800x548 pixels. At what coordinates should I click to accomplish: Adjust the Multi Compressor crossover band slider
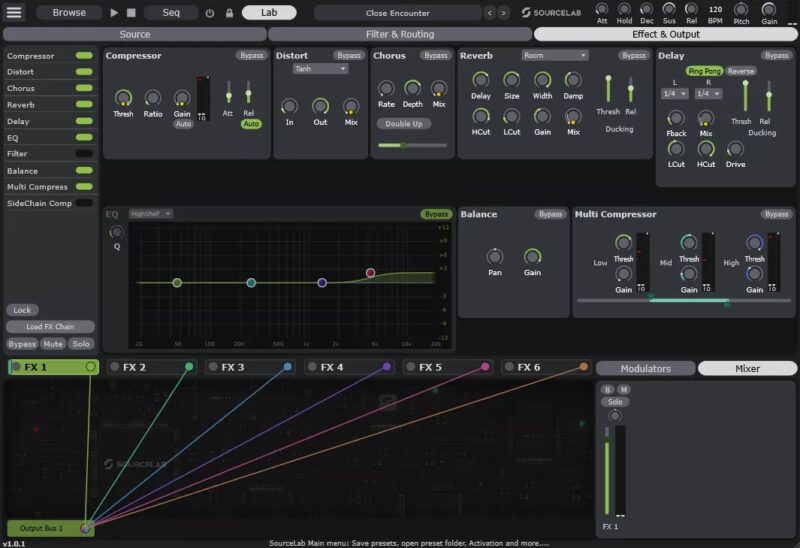[x=684, y=301]
